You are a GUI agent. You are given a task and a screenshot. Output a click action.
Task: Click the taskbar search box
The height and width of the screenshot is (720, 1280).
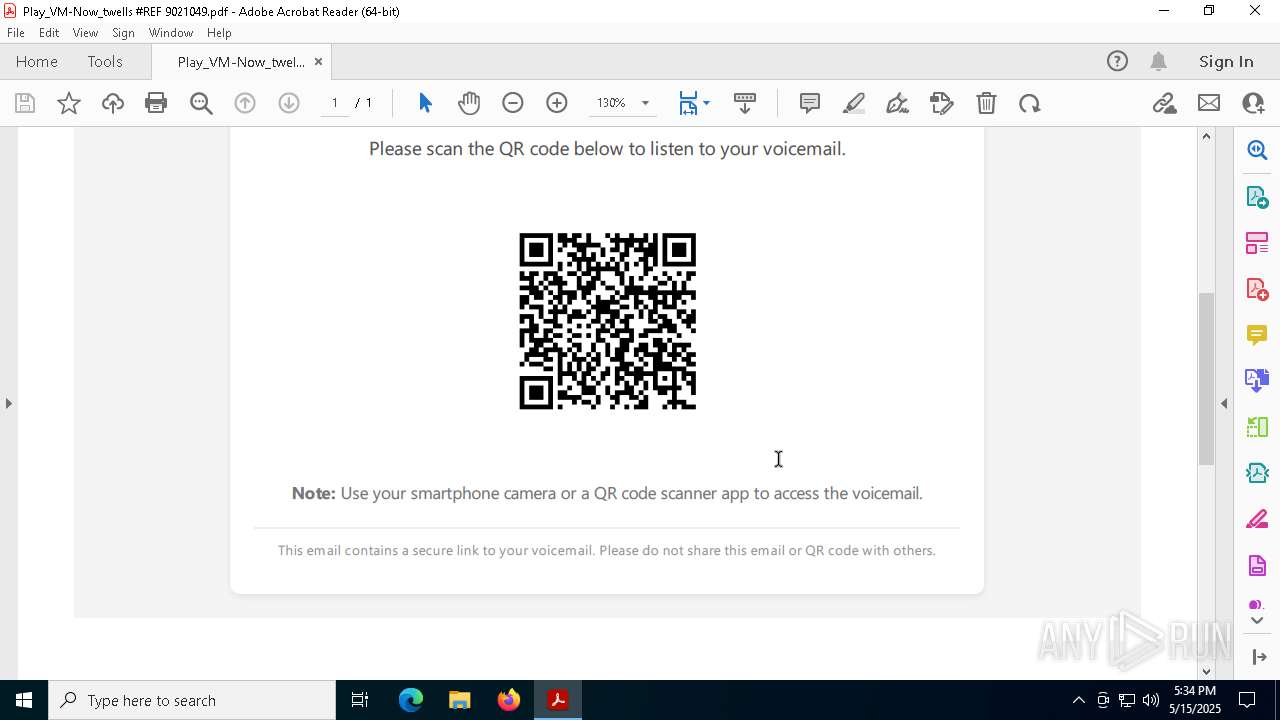tap(192, 700)
